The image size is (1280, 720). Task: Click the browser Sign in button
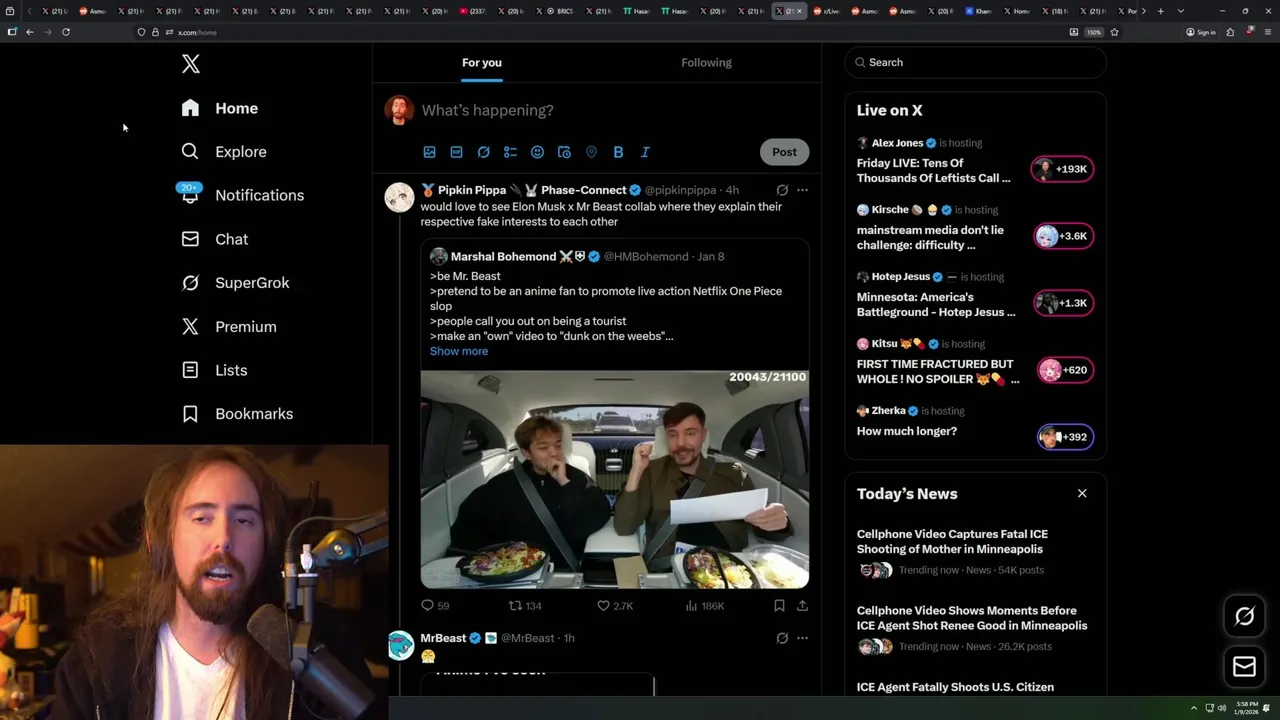point(1200,32)
